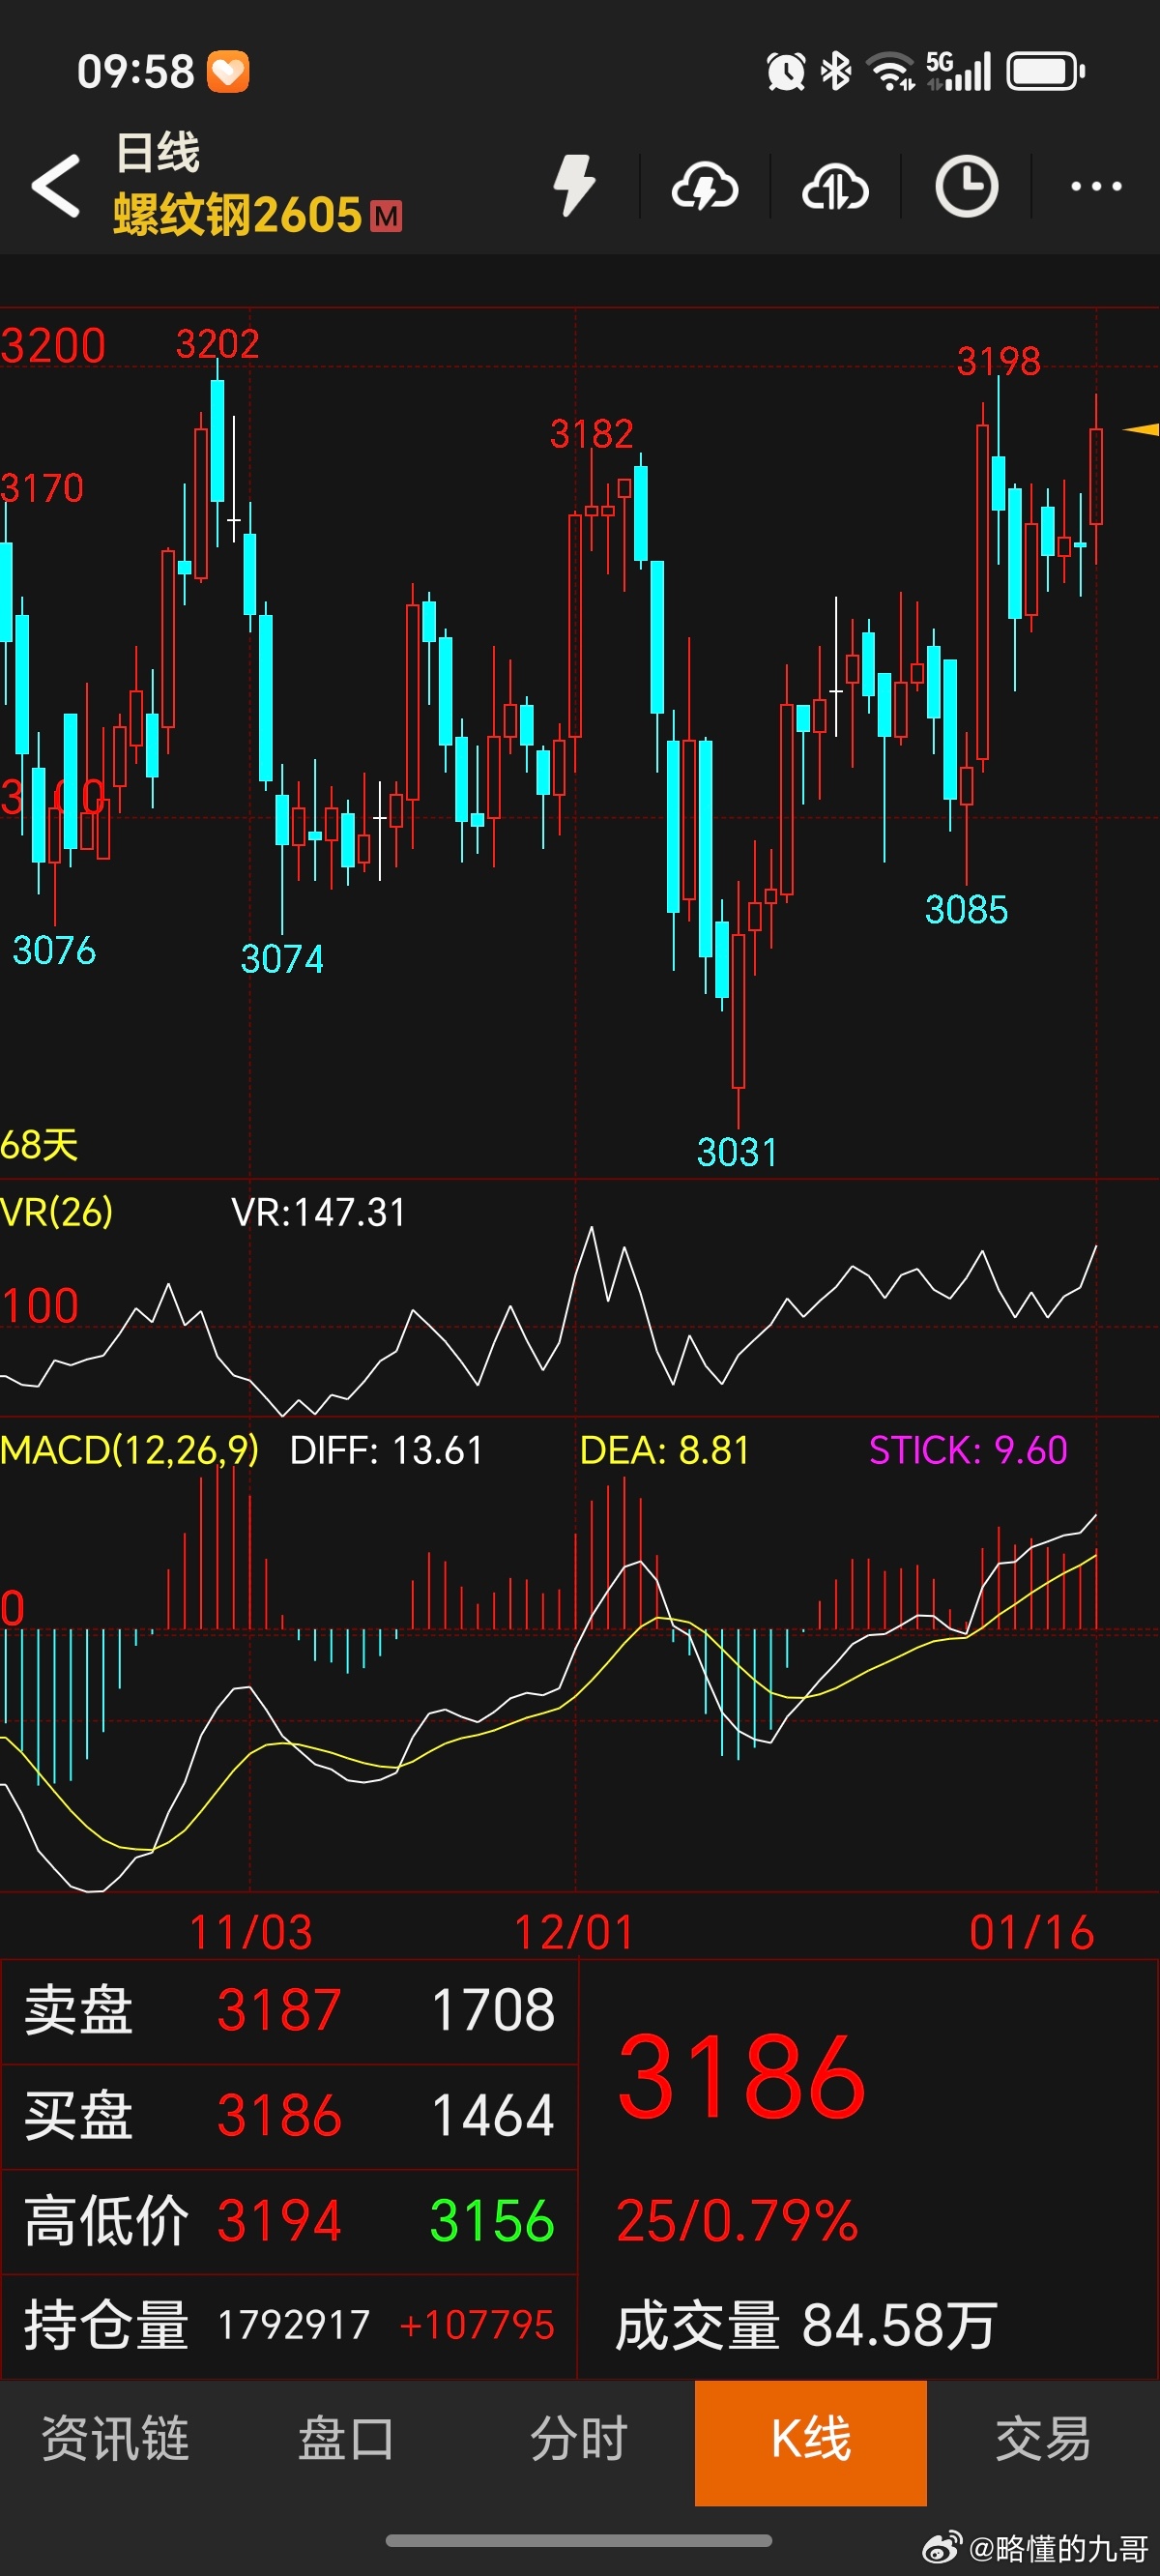Screen dimensions: 1160x2576
Task: Tap the MACD(12,26,9) indicator label
Action: coord(130,1450)
